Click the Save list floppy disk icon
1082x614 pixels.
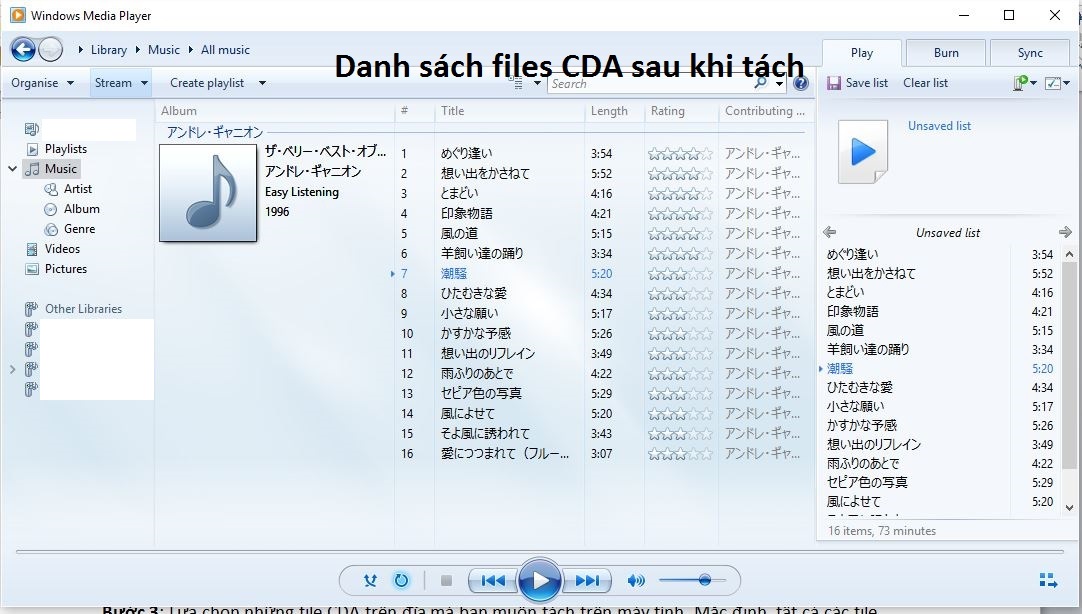834,83
